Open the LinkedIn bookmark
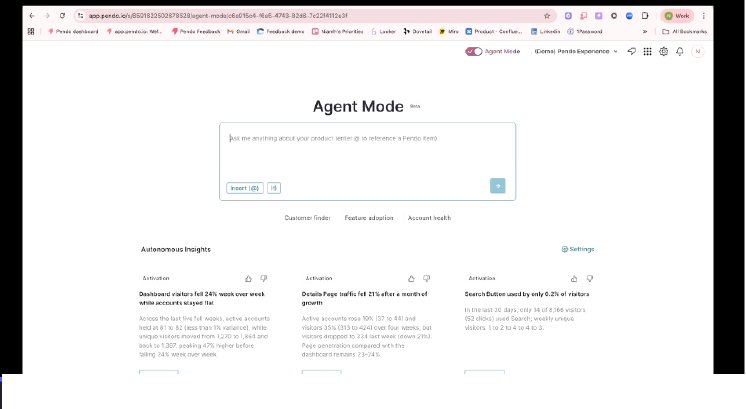The image size is (746, 409). coord(545,31)
